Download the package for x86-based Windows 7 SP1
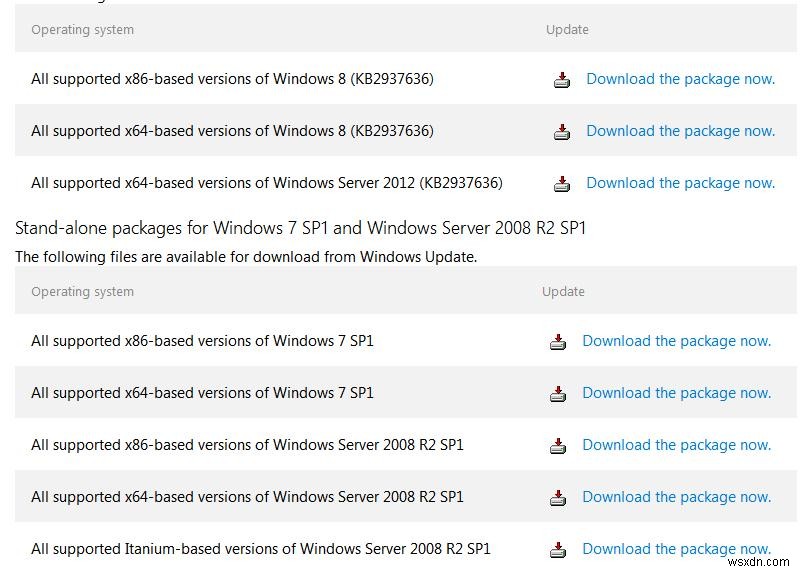 (676, 341)
